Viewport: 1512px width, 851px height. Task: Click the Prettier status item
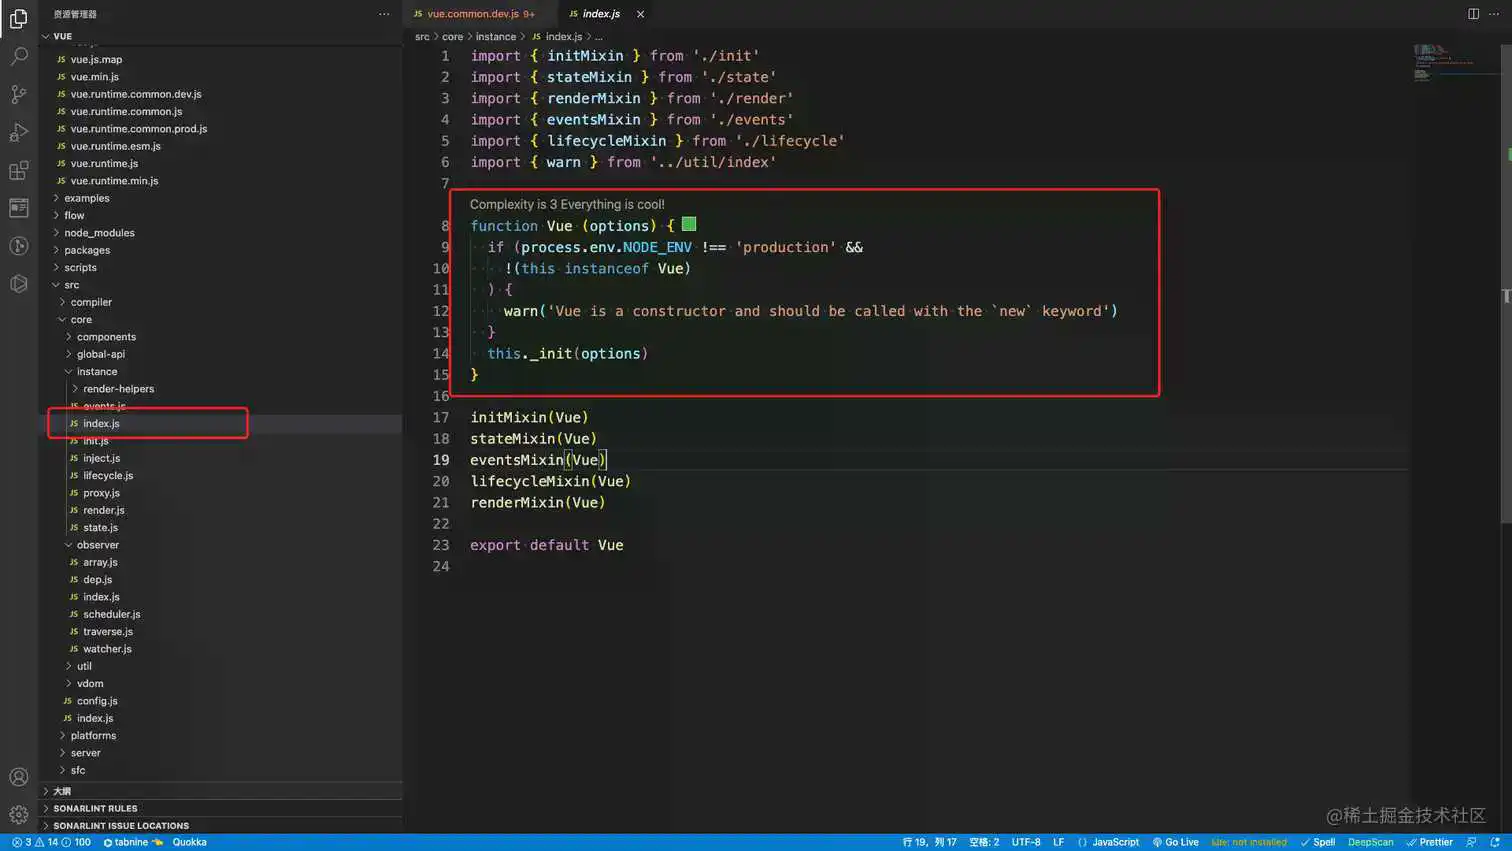[x=1429, y=842]
